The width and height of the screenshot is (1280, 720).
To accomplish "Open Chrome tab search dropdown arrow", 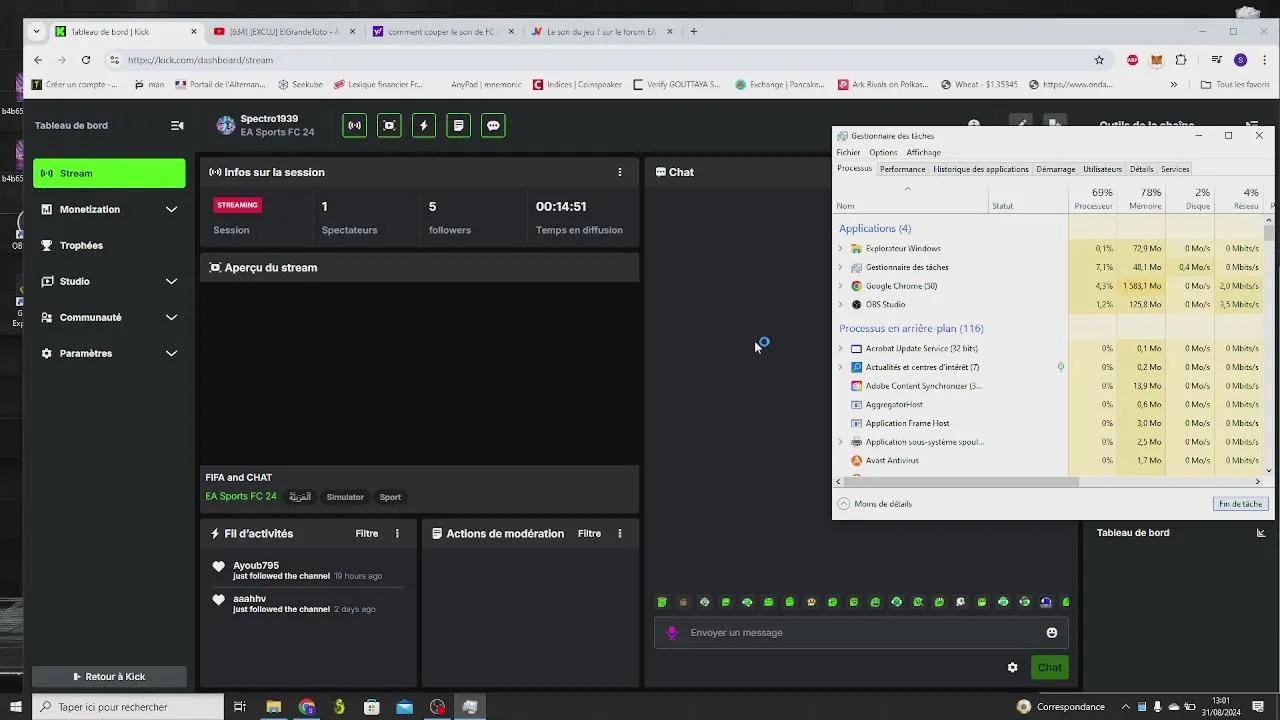I will (37, 31).
